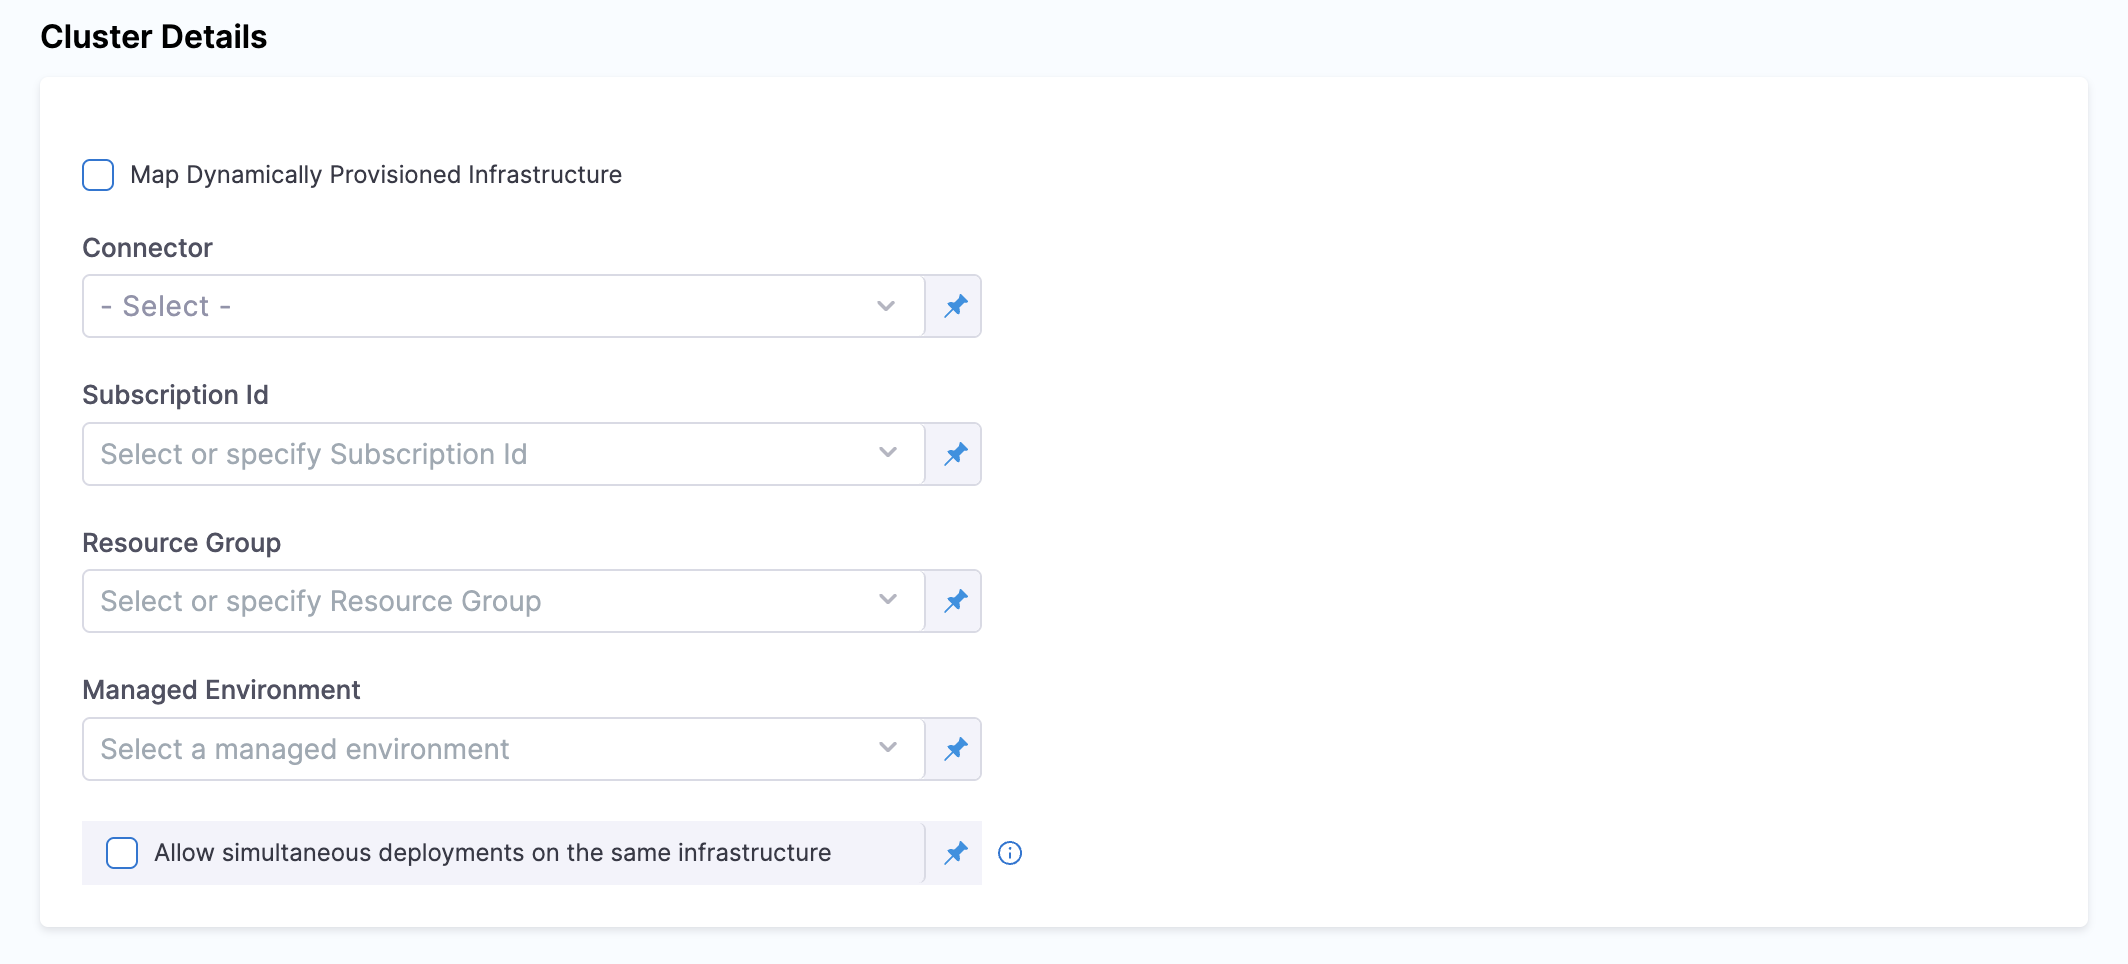Expand the Resource Group chevron arrow
Viewport: 2128px width, 964px height.
pos(887,600)
